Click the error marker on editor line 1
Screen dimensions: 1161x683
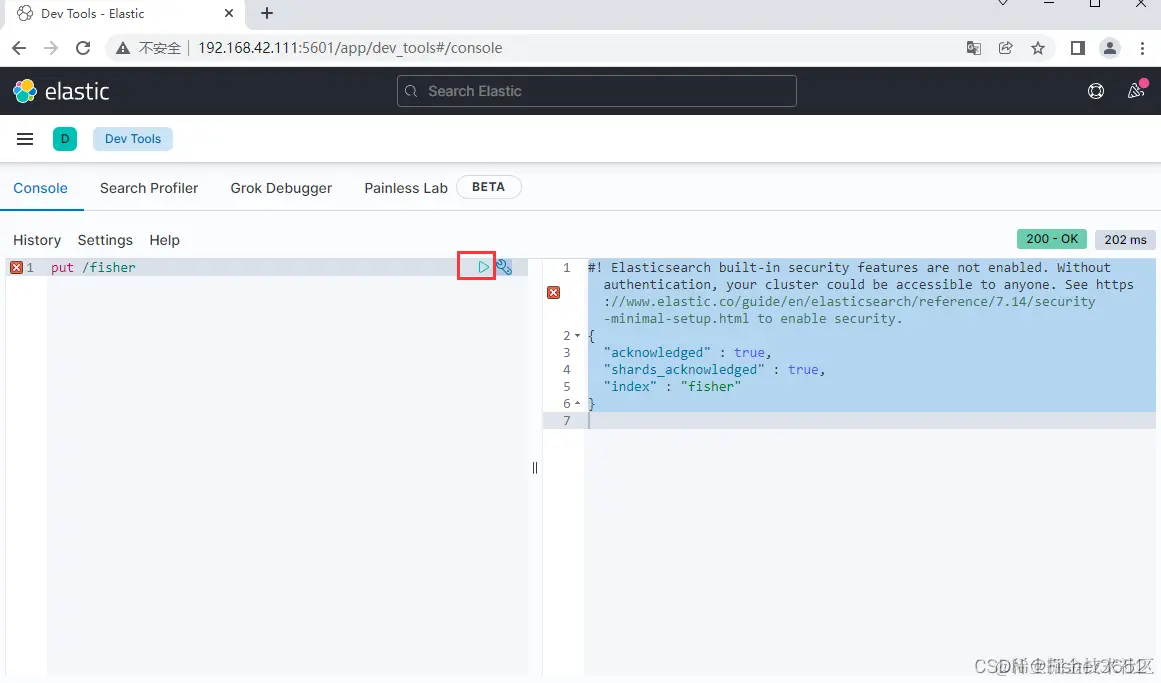click(16, 267)
